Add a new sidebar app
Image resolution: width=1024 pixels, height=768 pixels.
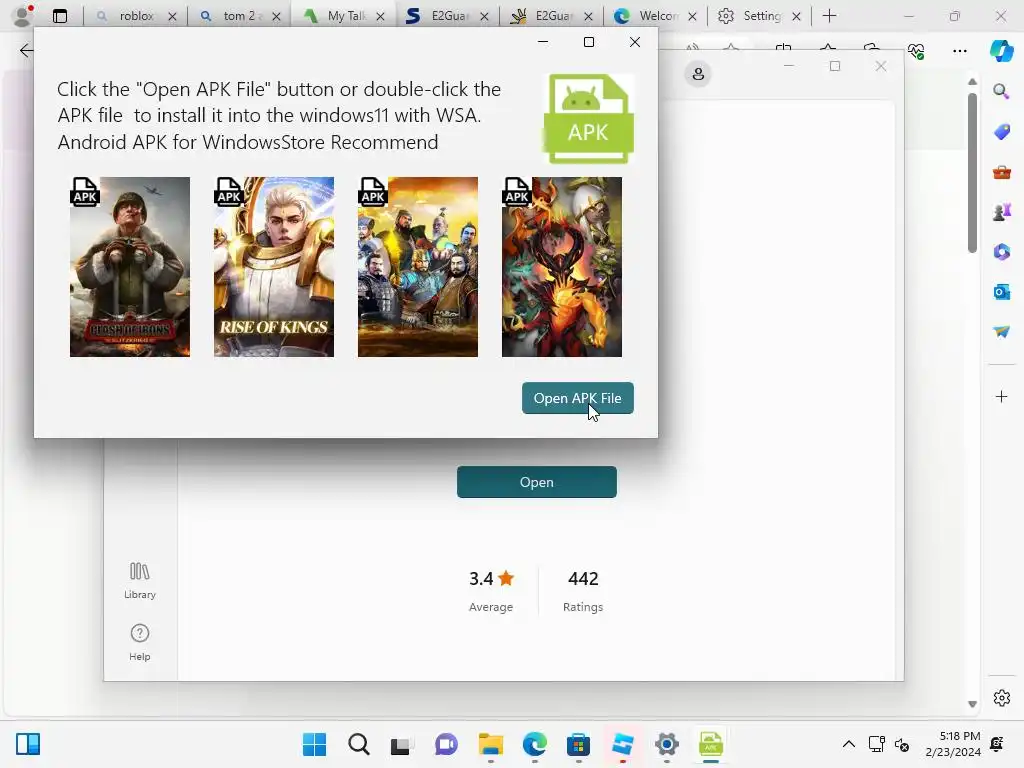point(1001,396)
